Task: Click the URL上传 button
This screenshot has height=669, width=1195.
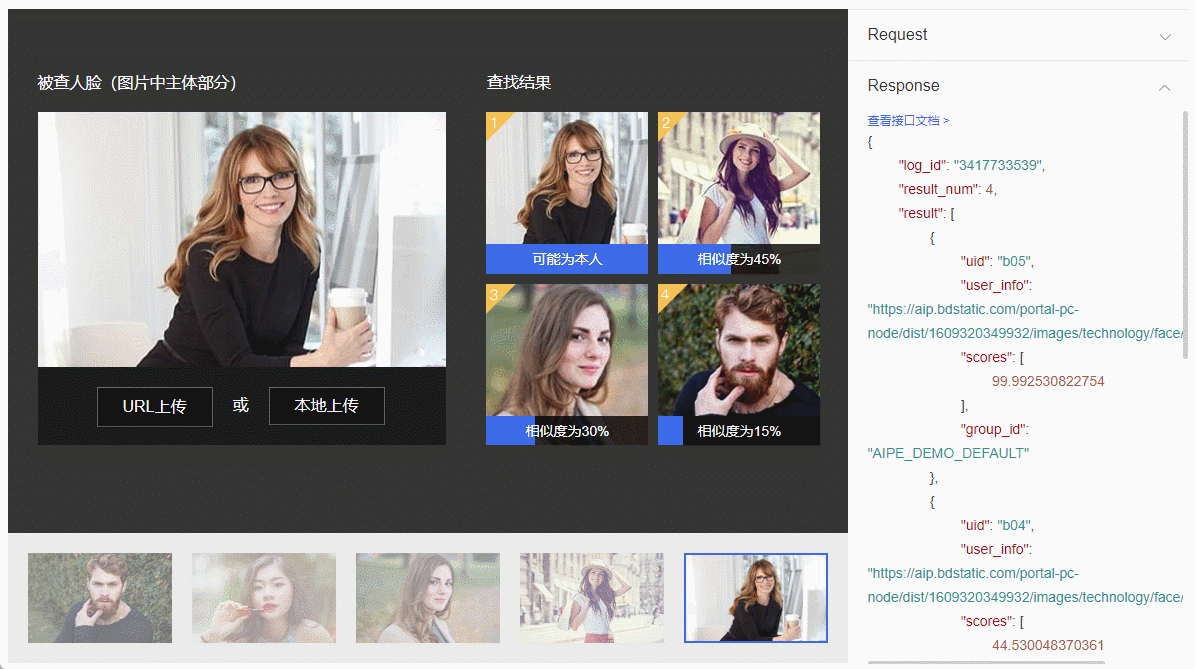Action: click(155, 406)
